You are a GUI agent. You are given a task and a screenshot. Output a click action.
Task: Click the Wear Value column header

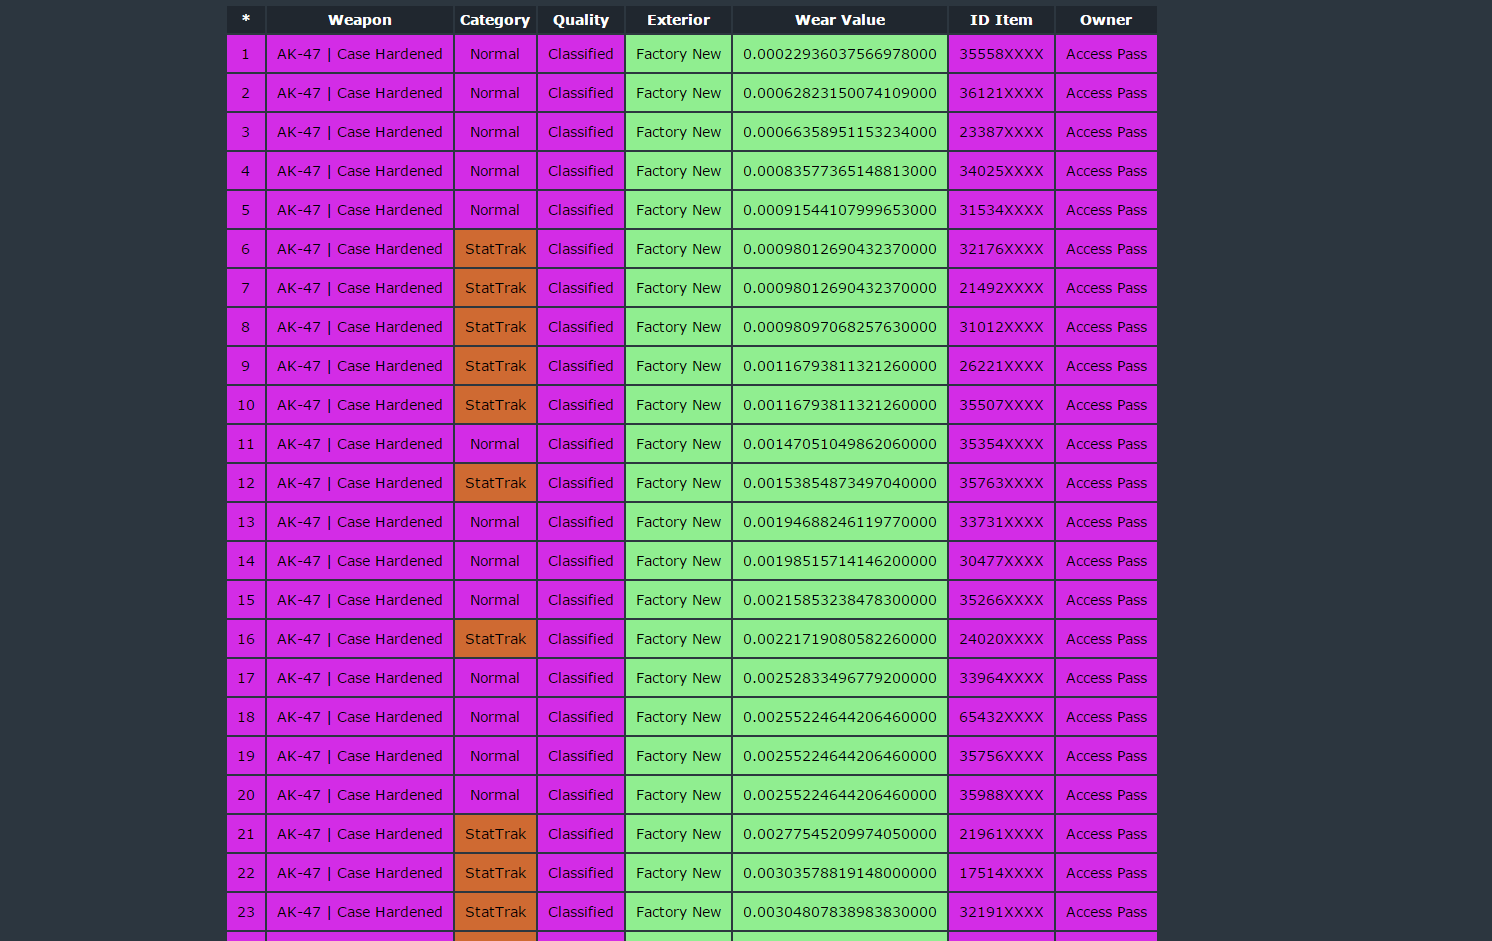[840, 20]
